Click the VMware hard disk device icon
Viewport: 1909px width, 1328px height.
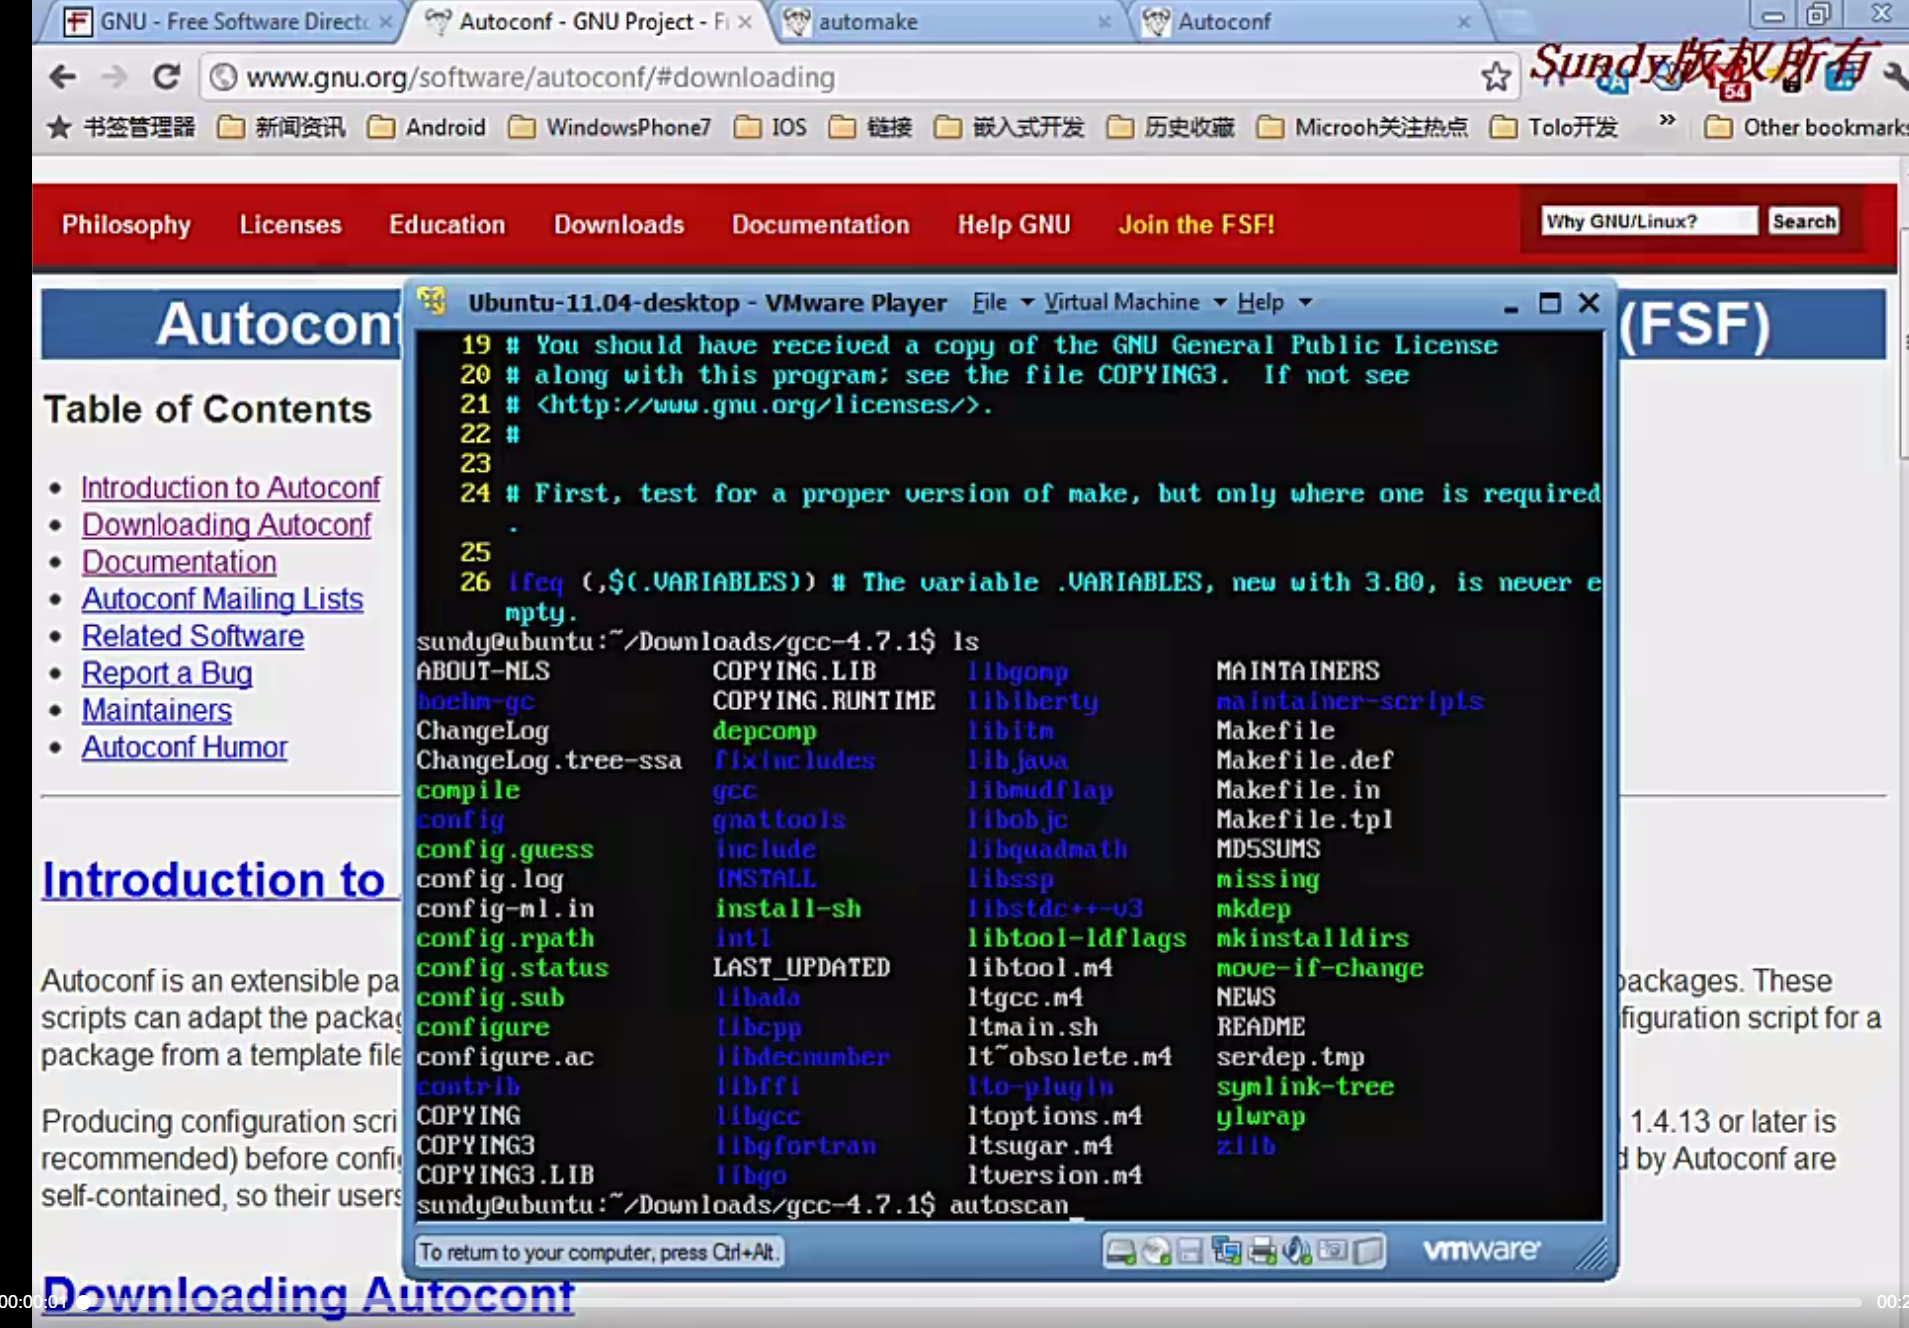click(1121, 1251)
